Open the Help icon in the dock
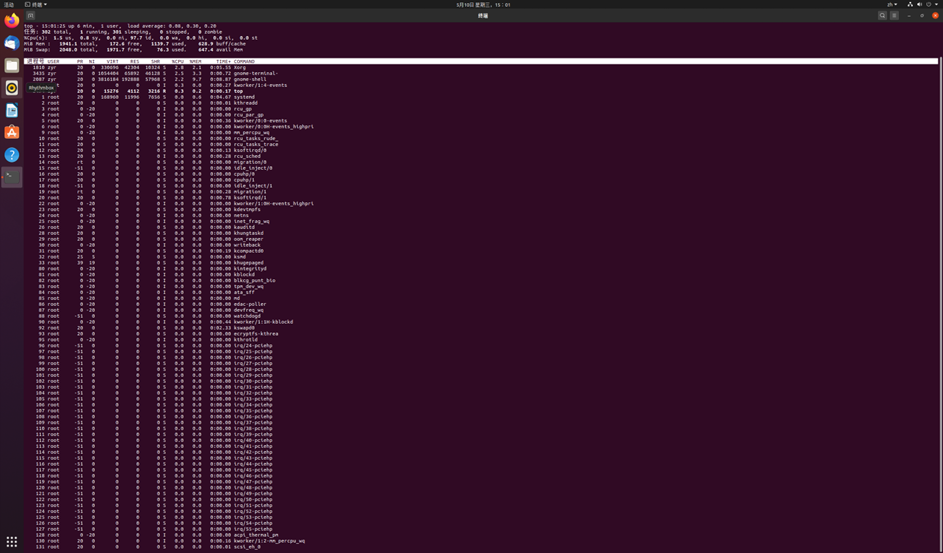The height and width of the screenshot is (553, 943). [x=11, y=154]
